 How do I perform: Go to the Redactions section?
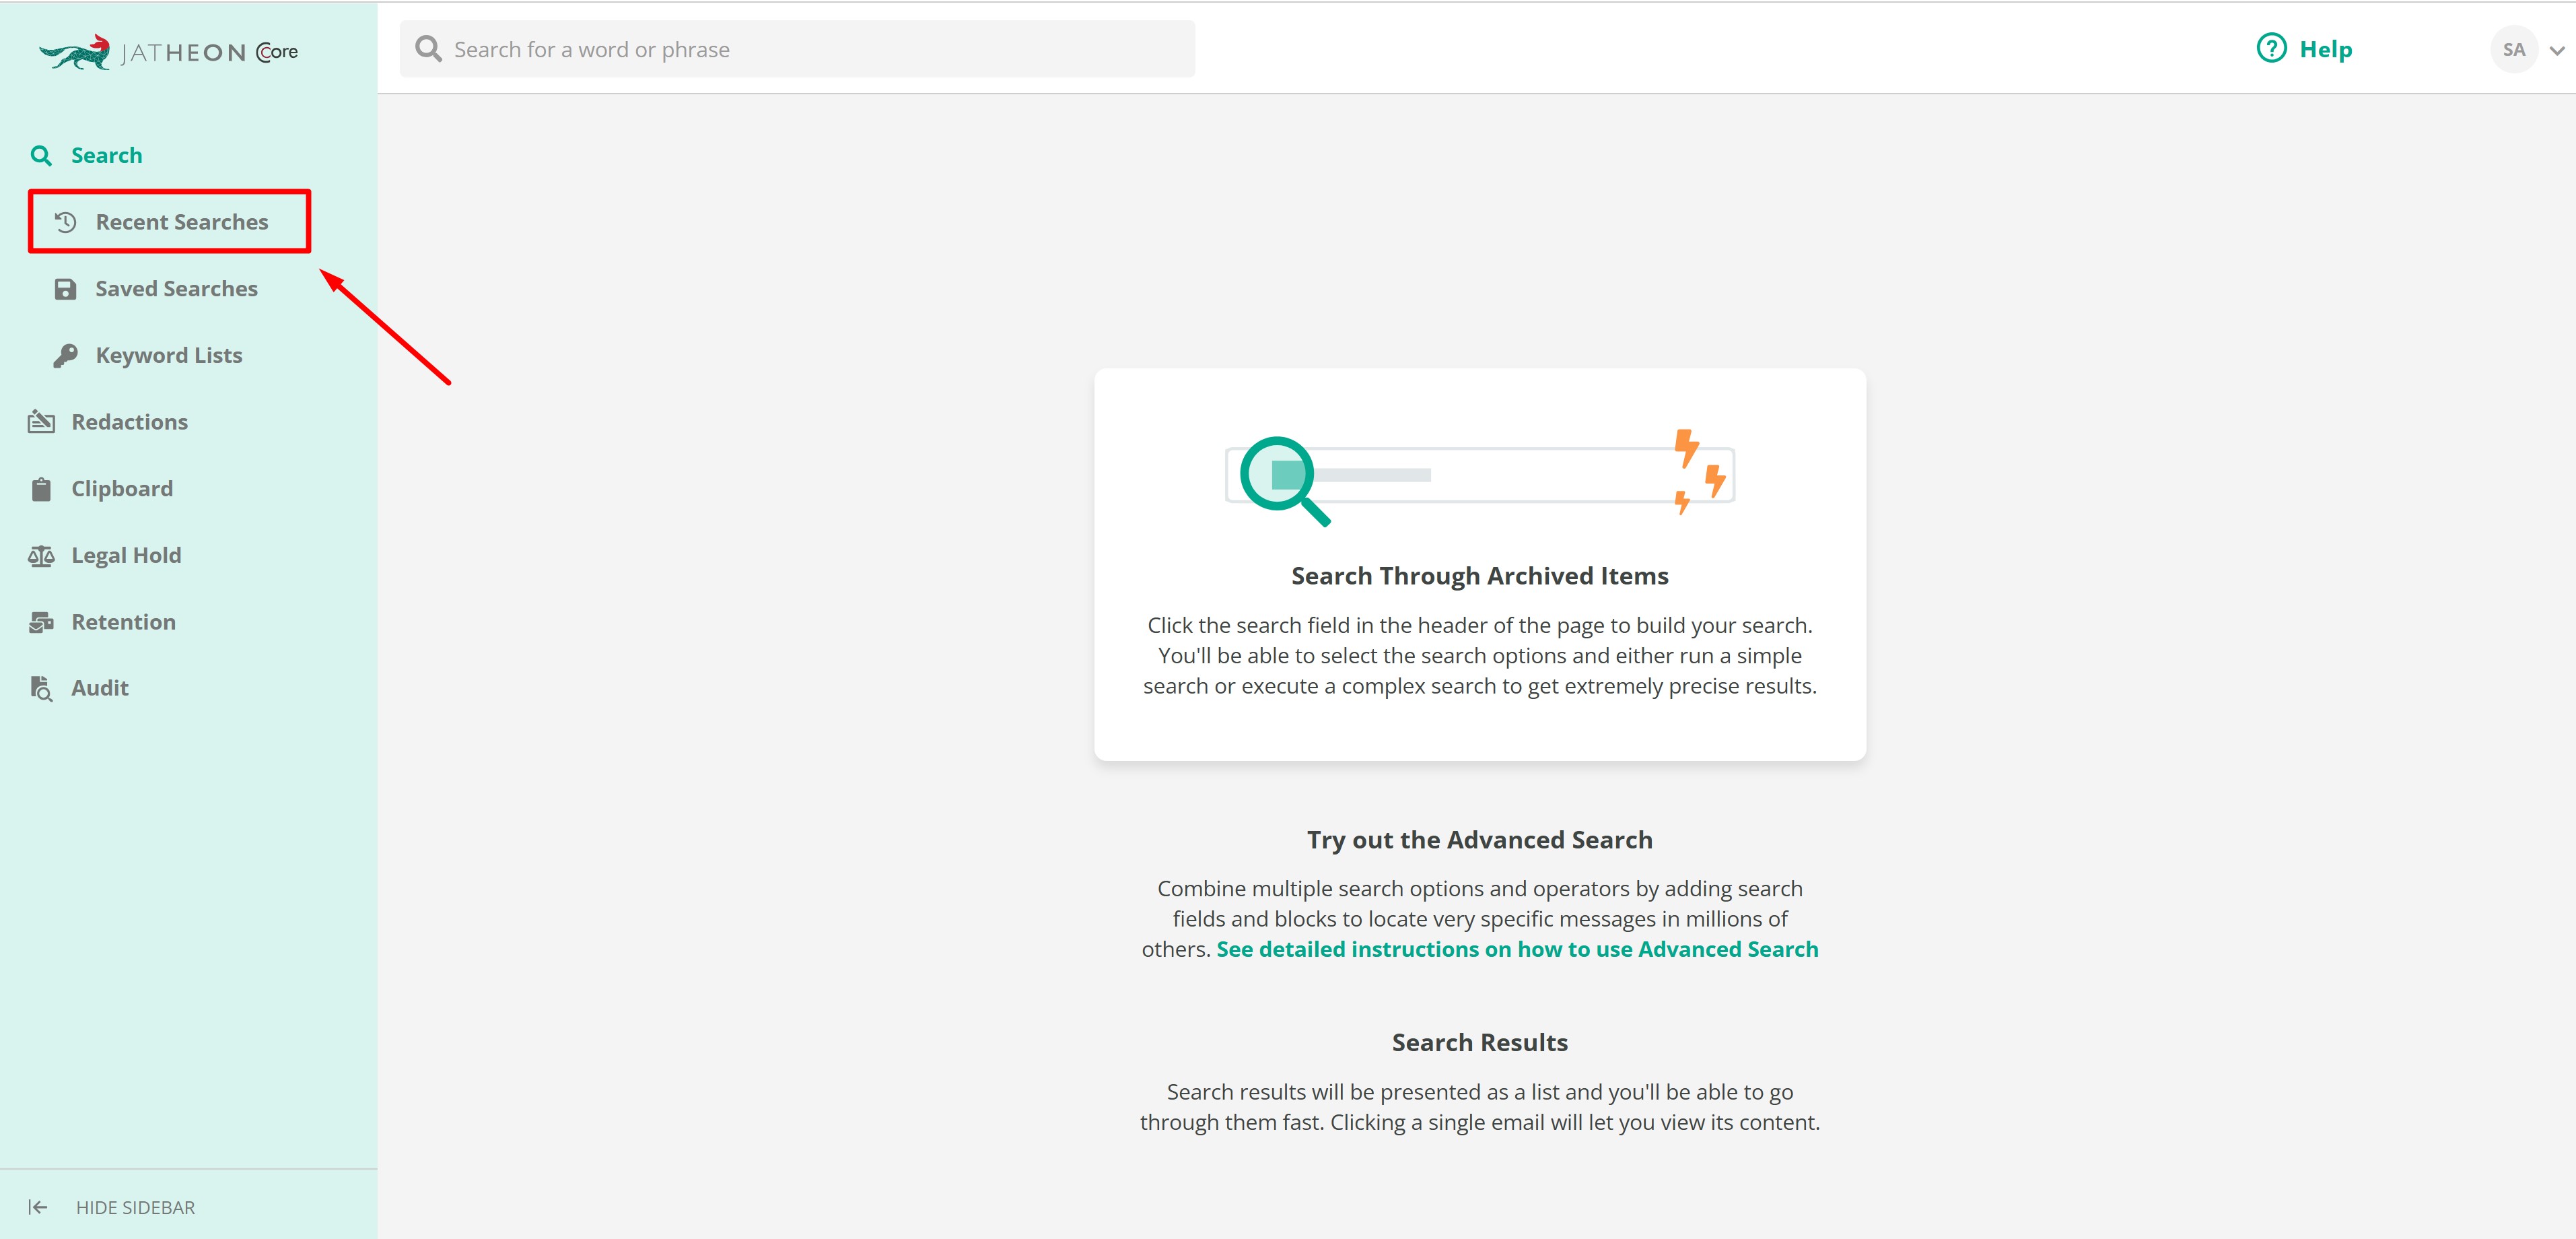click(130, 422)
